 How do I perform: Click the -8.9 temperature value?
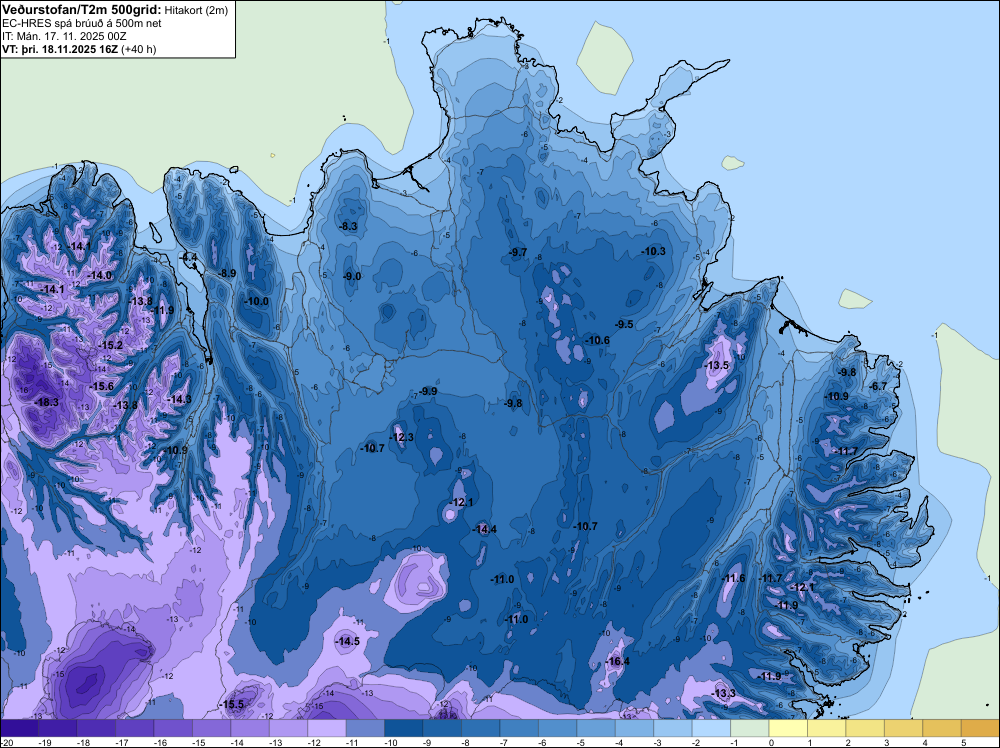tap(227, 273)
